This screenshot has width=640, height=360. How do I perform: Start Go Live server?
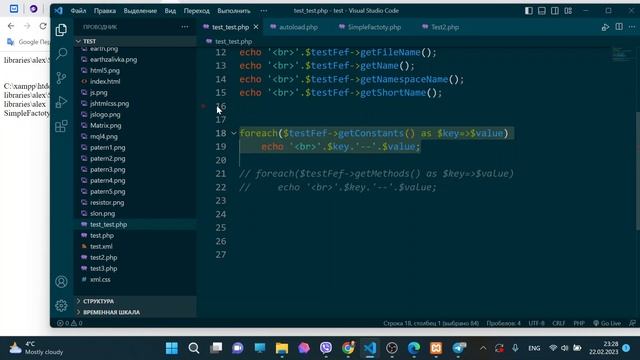(607, 323)
